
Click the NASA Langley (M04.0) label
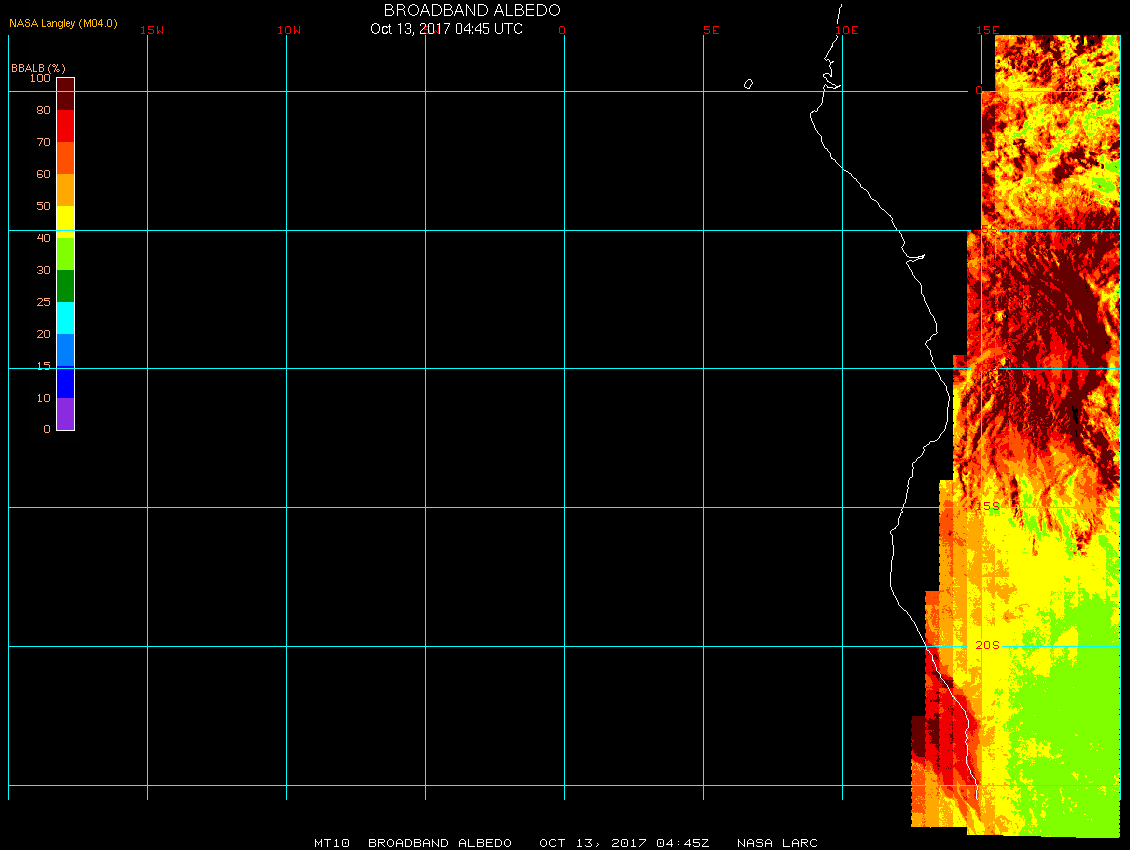coord(63,23)
